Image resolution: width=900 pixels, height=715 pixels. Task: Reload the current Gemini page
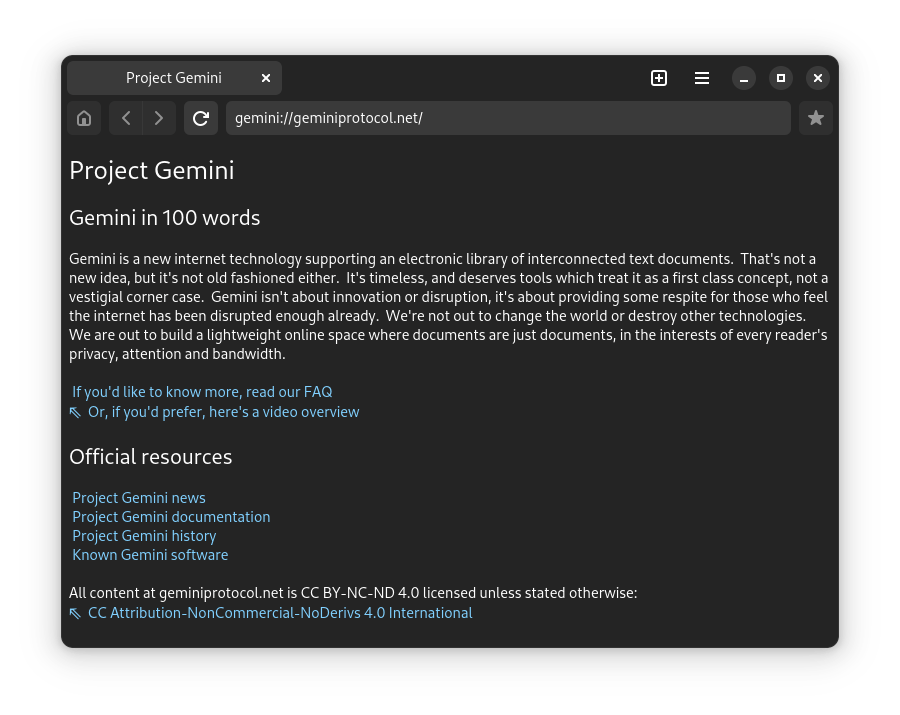click(201, 118)
